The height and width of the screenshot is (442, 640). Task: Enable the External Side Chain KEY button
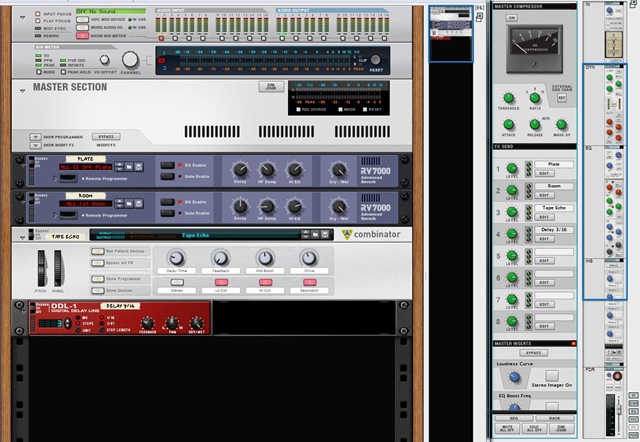562,98
